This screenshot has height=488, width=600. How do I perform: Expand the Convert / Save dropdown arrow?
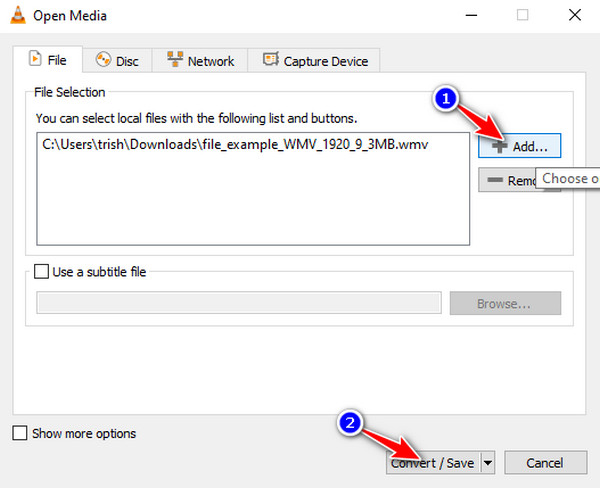tap(488, 463)
